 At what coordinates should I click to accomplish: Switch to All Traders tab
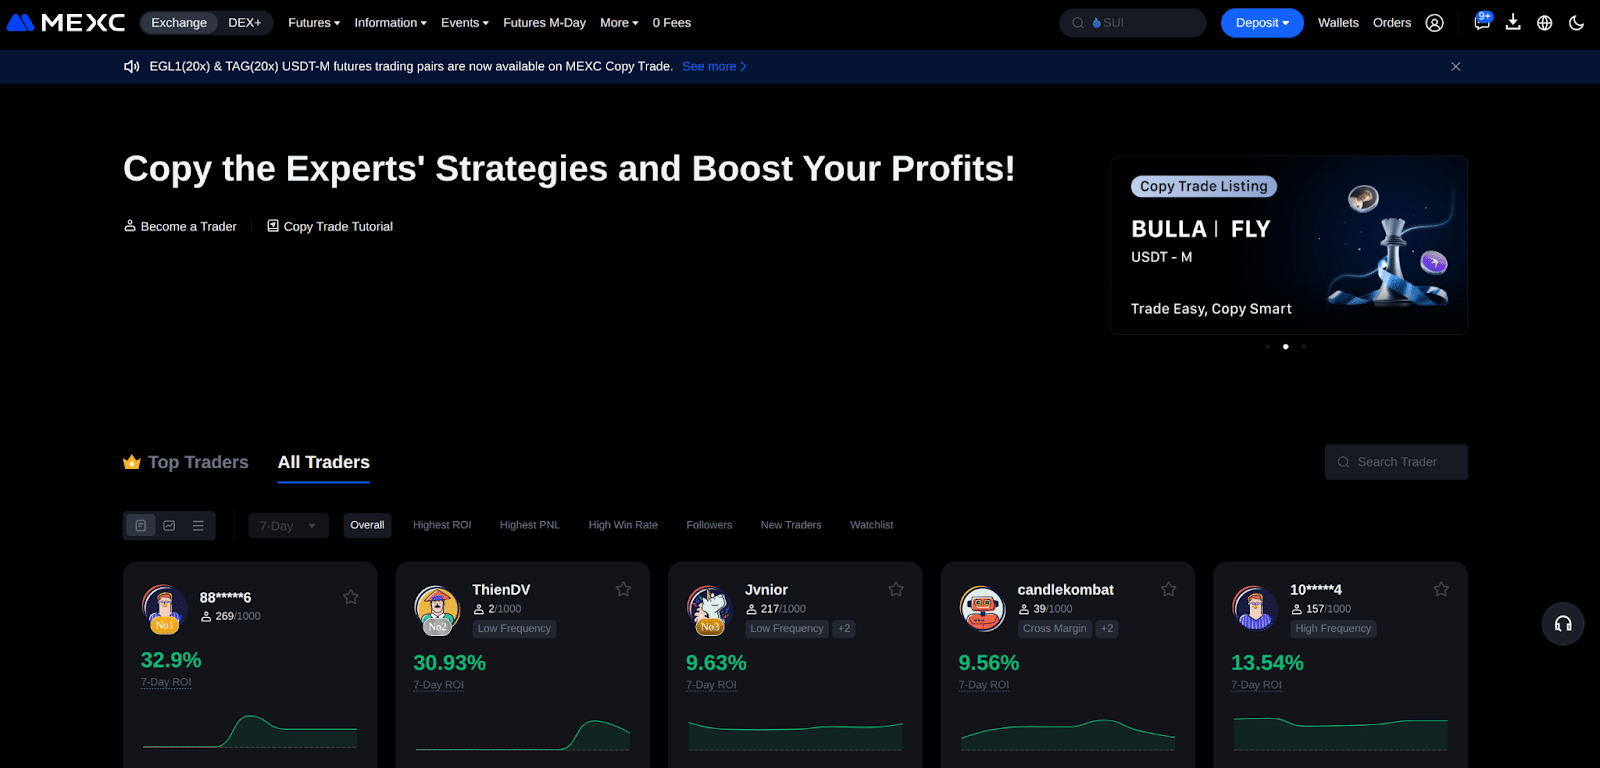324,462
